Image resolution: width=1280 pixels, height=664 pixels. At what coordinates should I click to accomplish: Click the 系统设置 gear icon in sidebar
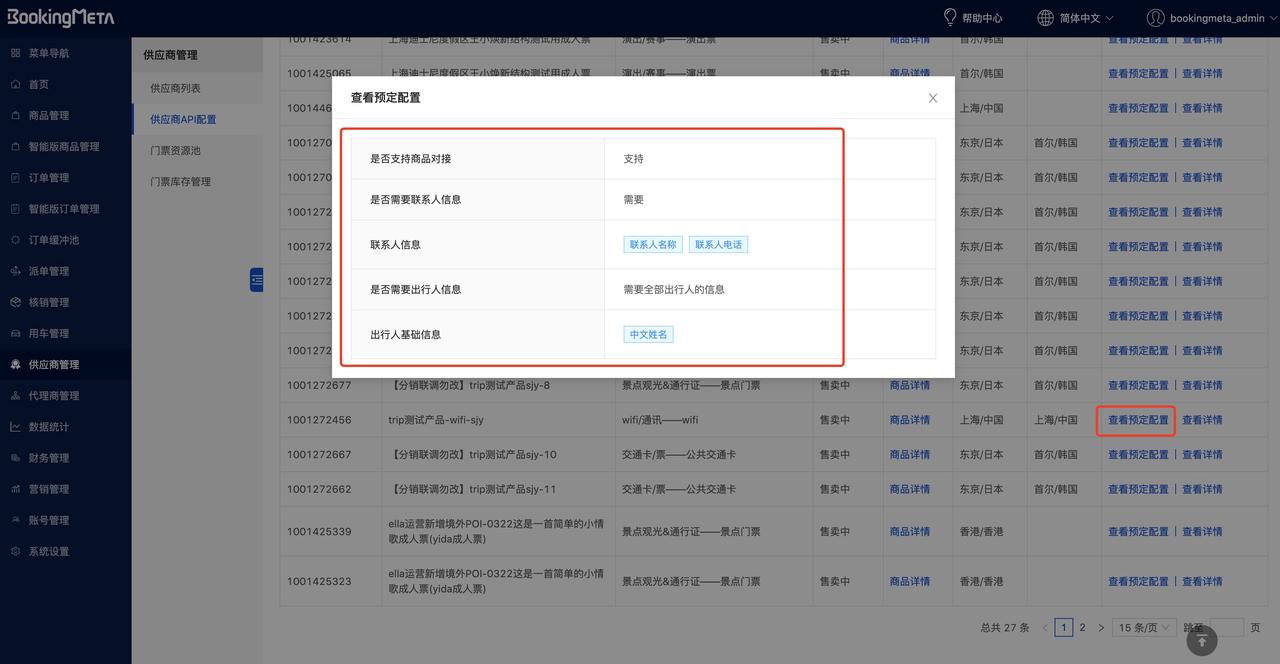point(15,551)
